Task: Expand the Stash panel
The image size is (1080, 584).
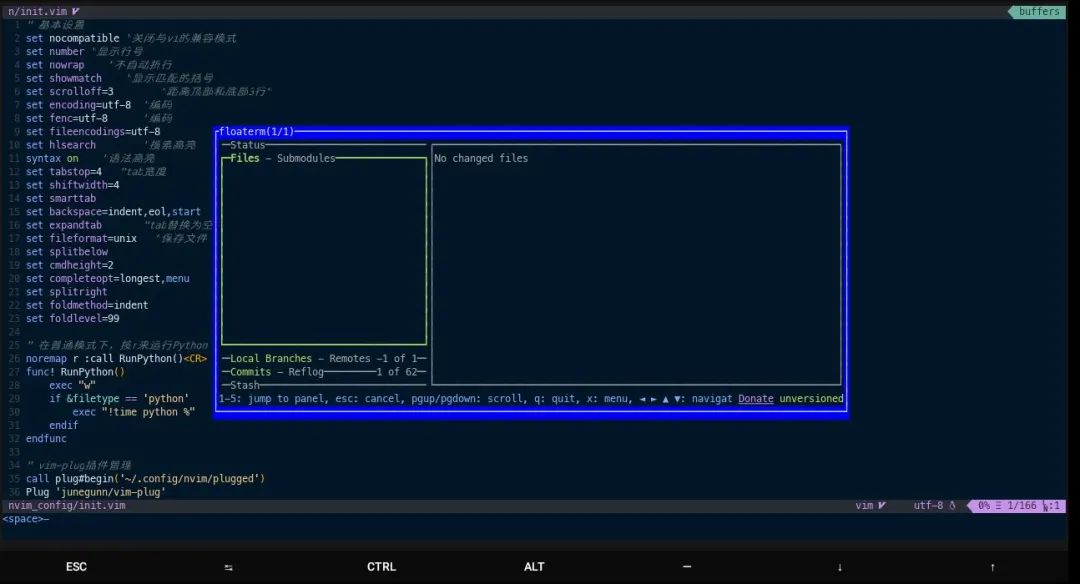Action: [245, 386]
